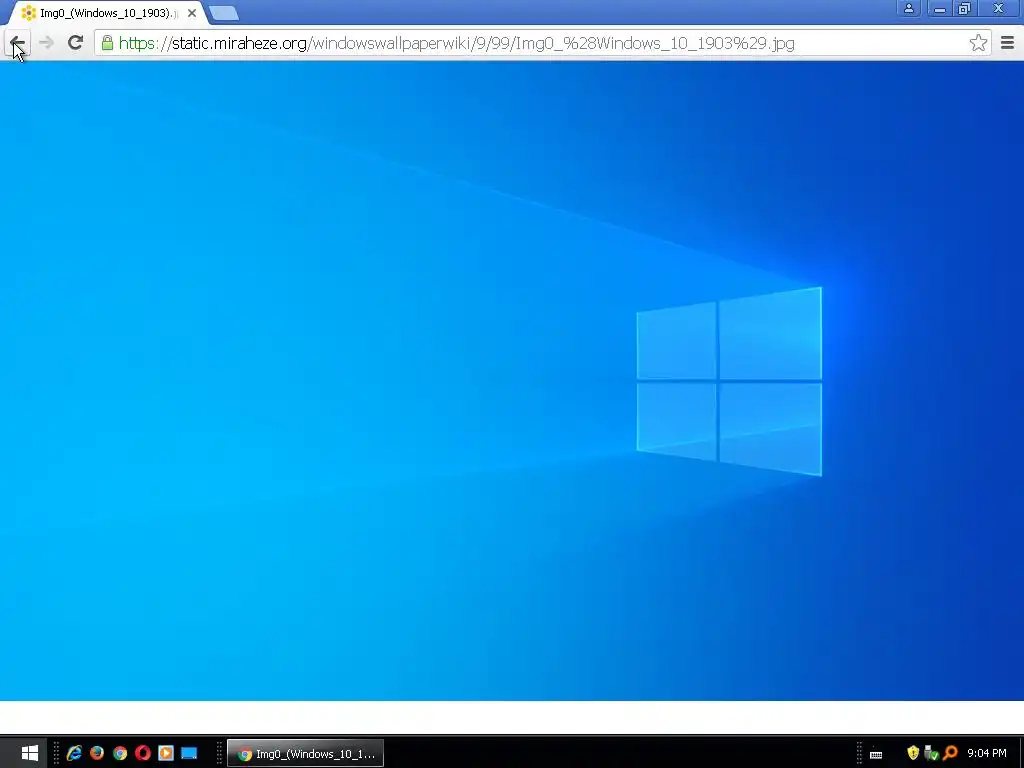This screenshot has width=1024, height=768.
Task: Bookmark this page with the star
Action: [978, 43]
